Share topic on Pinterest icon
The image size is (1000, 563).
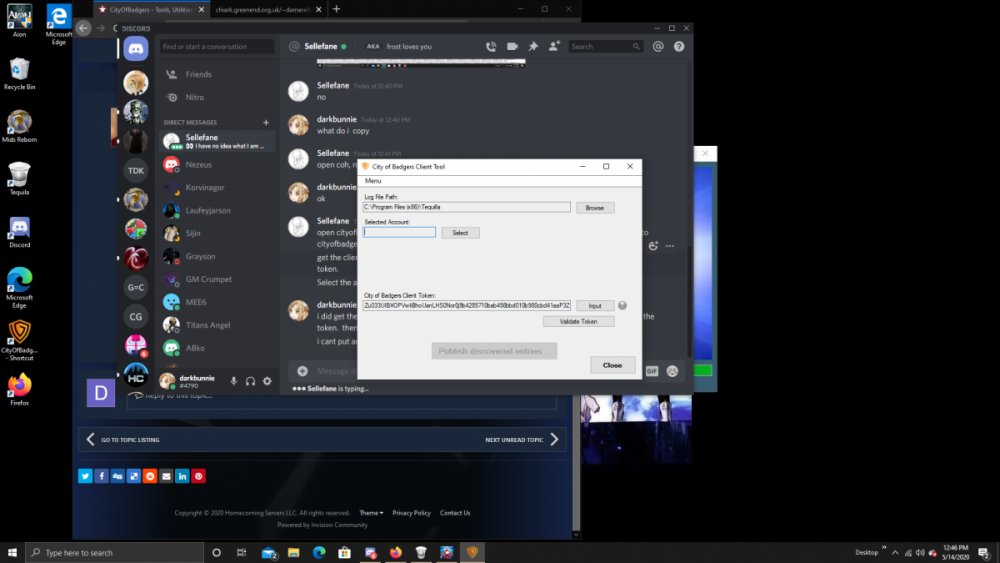[x=198, y=476]
